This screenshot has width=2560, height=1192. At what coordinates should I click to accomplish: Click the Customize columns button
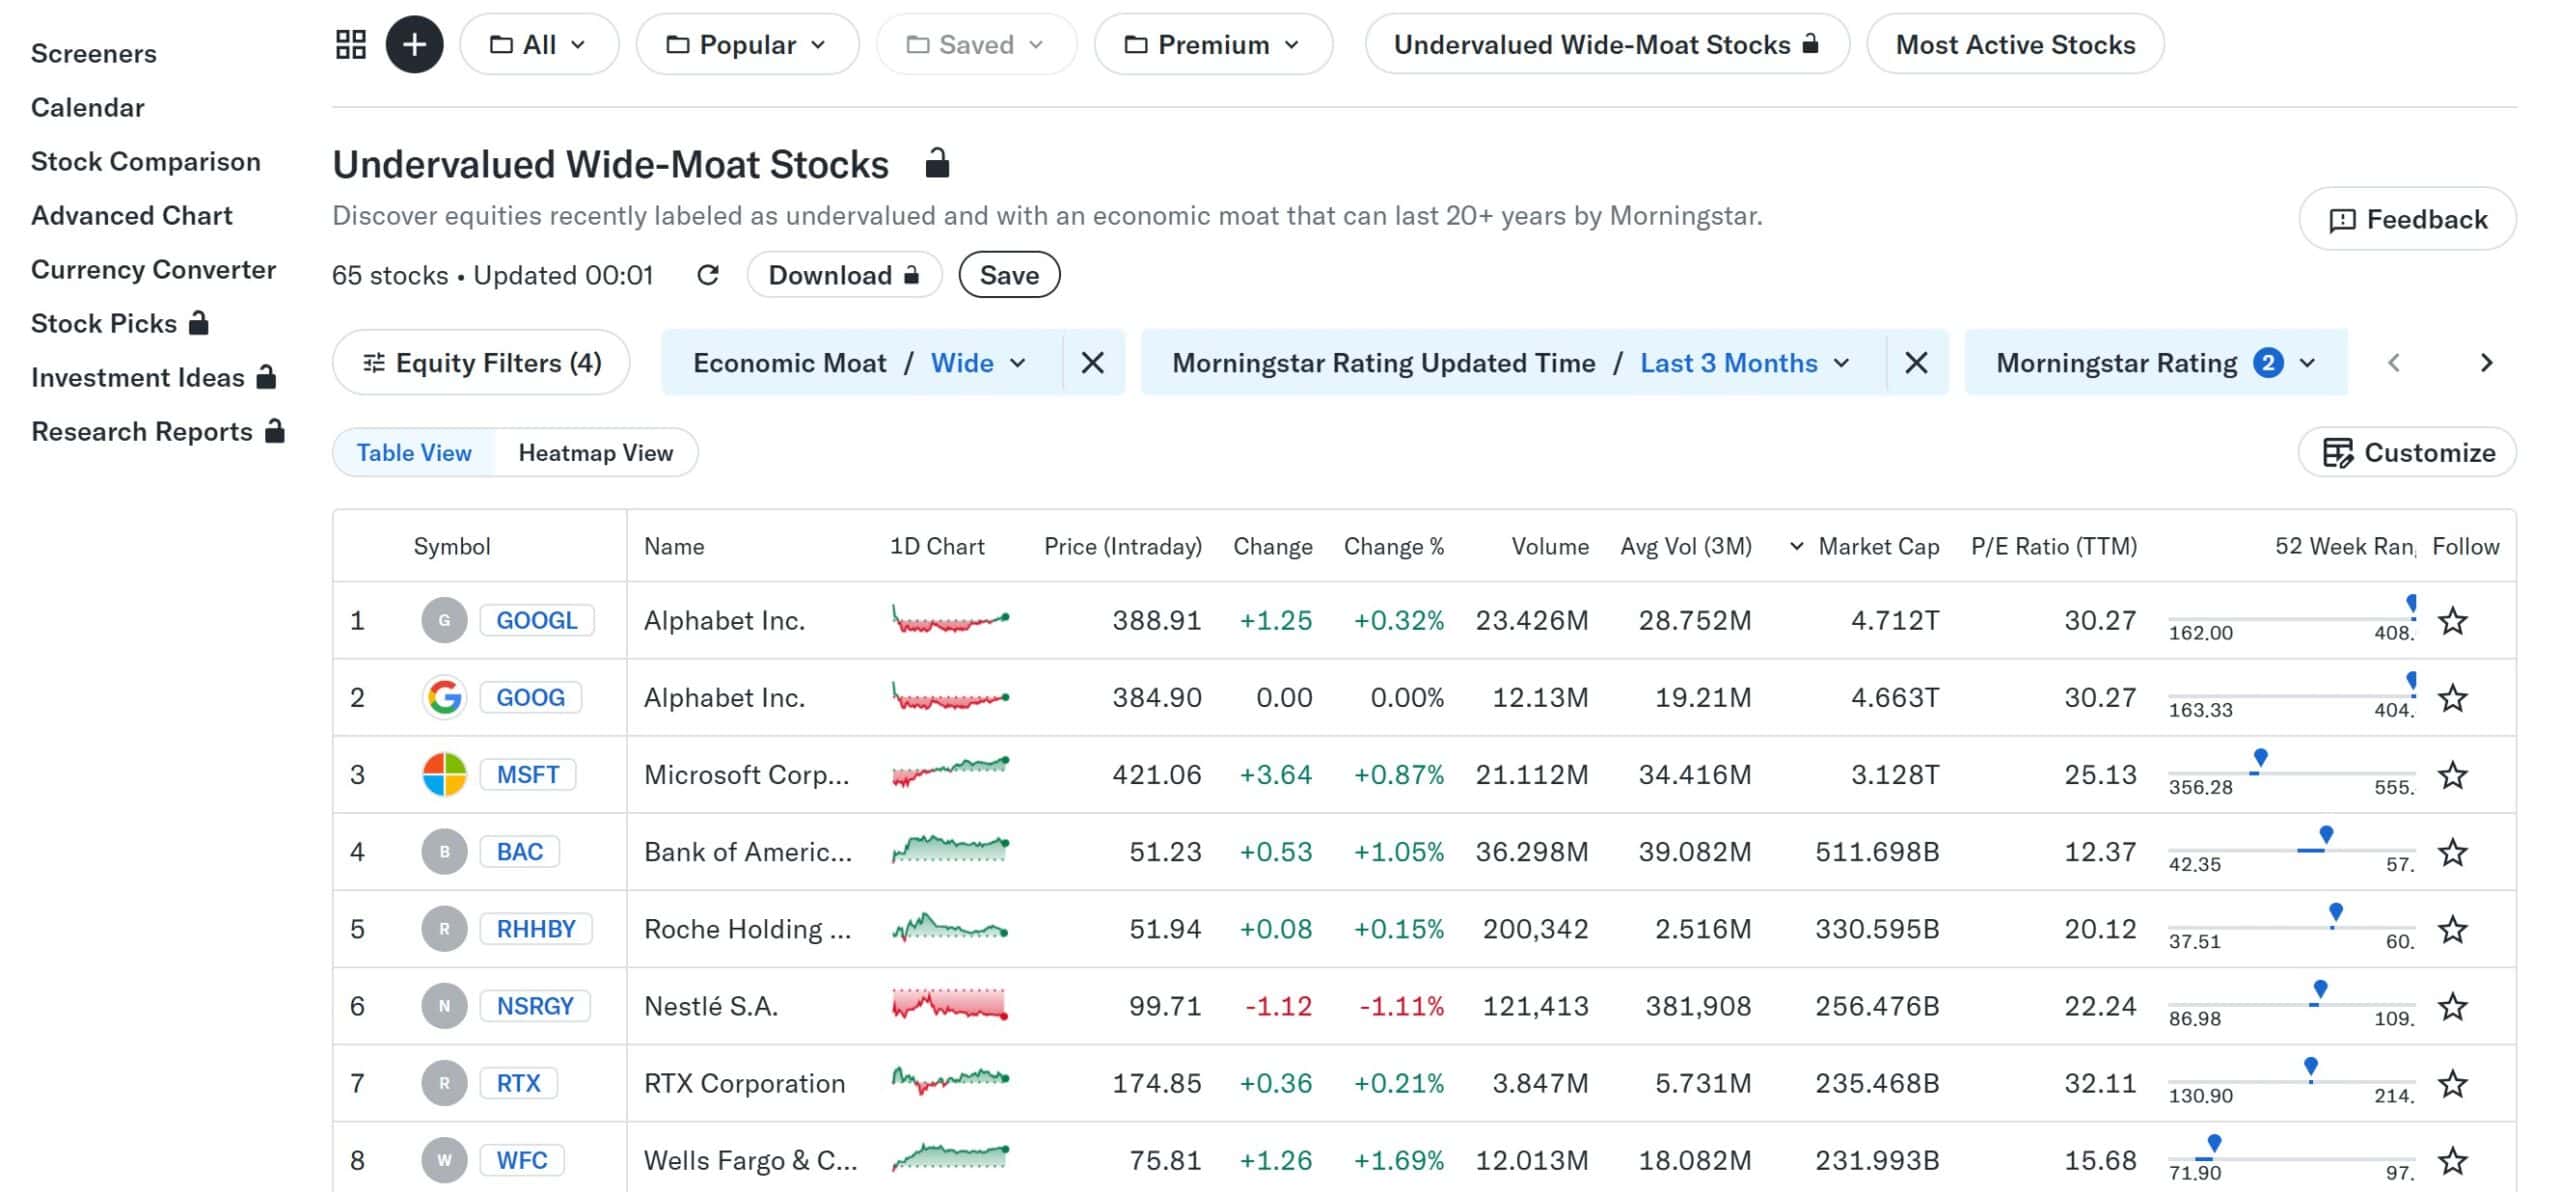pyautogui.click(x=2407, y=453)
